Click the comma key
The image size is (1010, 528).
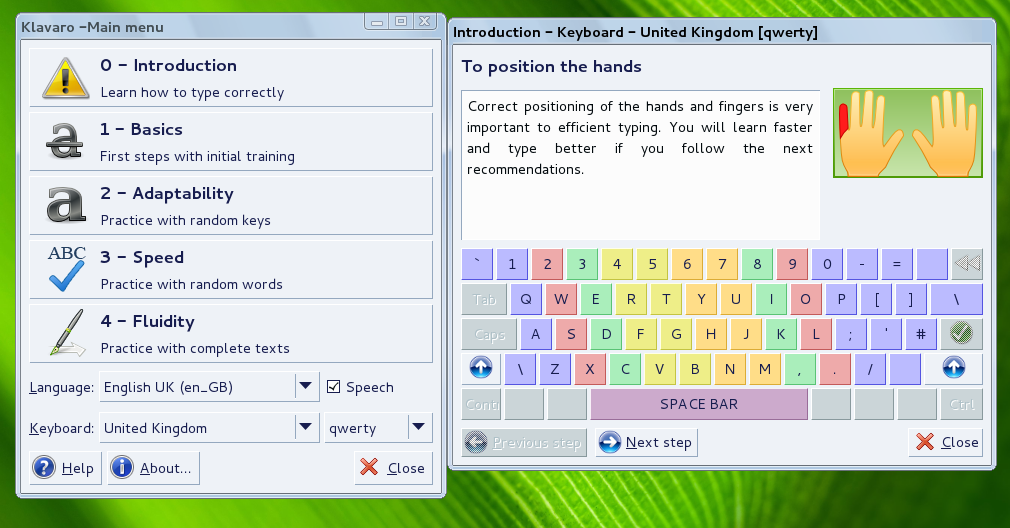[799, 369]
